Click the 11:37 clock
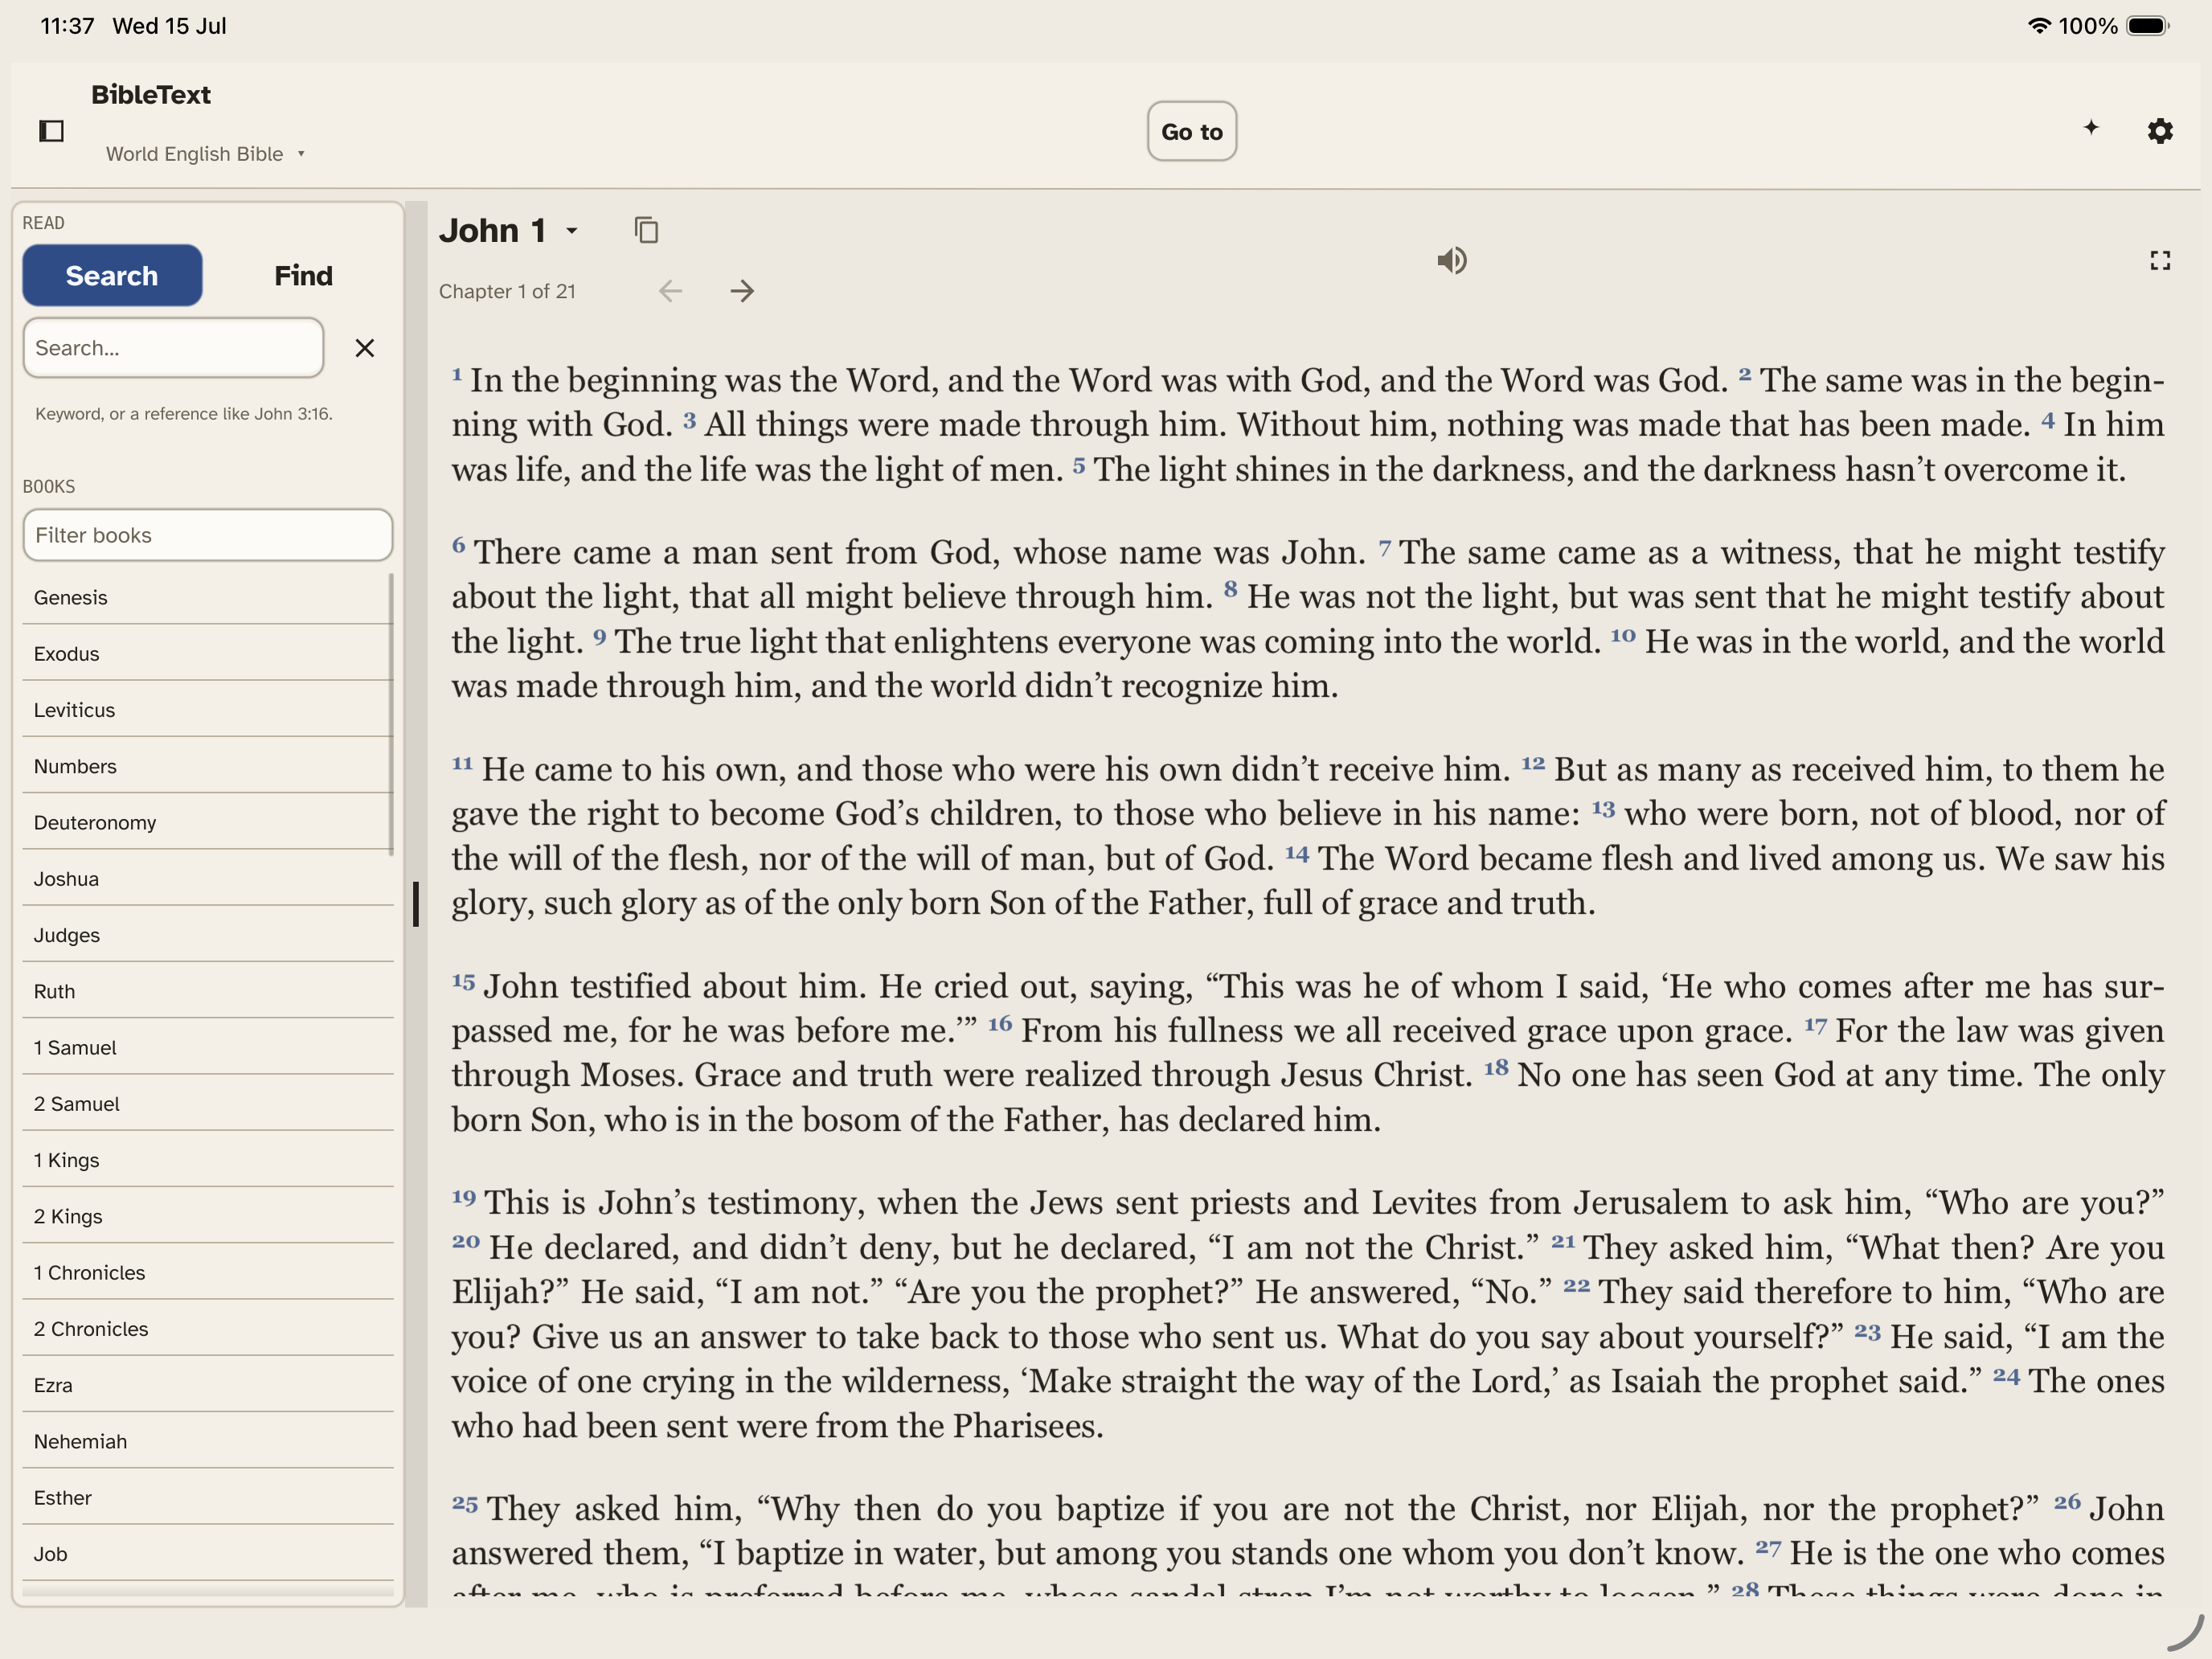2212x1659 pixels. click(67, 26)
